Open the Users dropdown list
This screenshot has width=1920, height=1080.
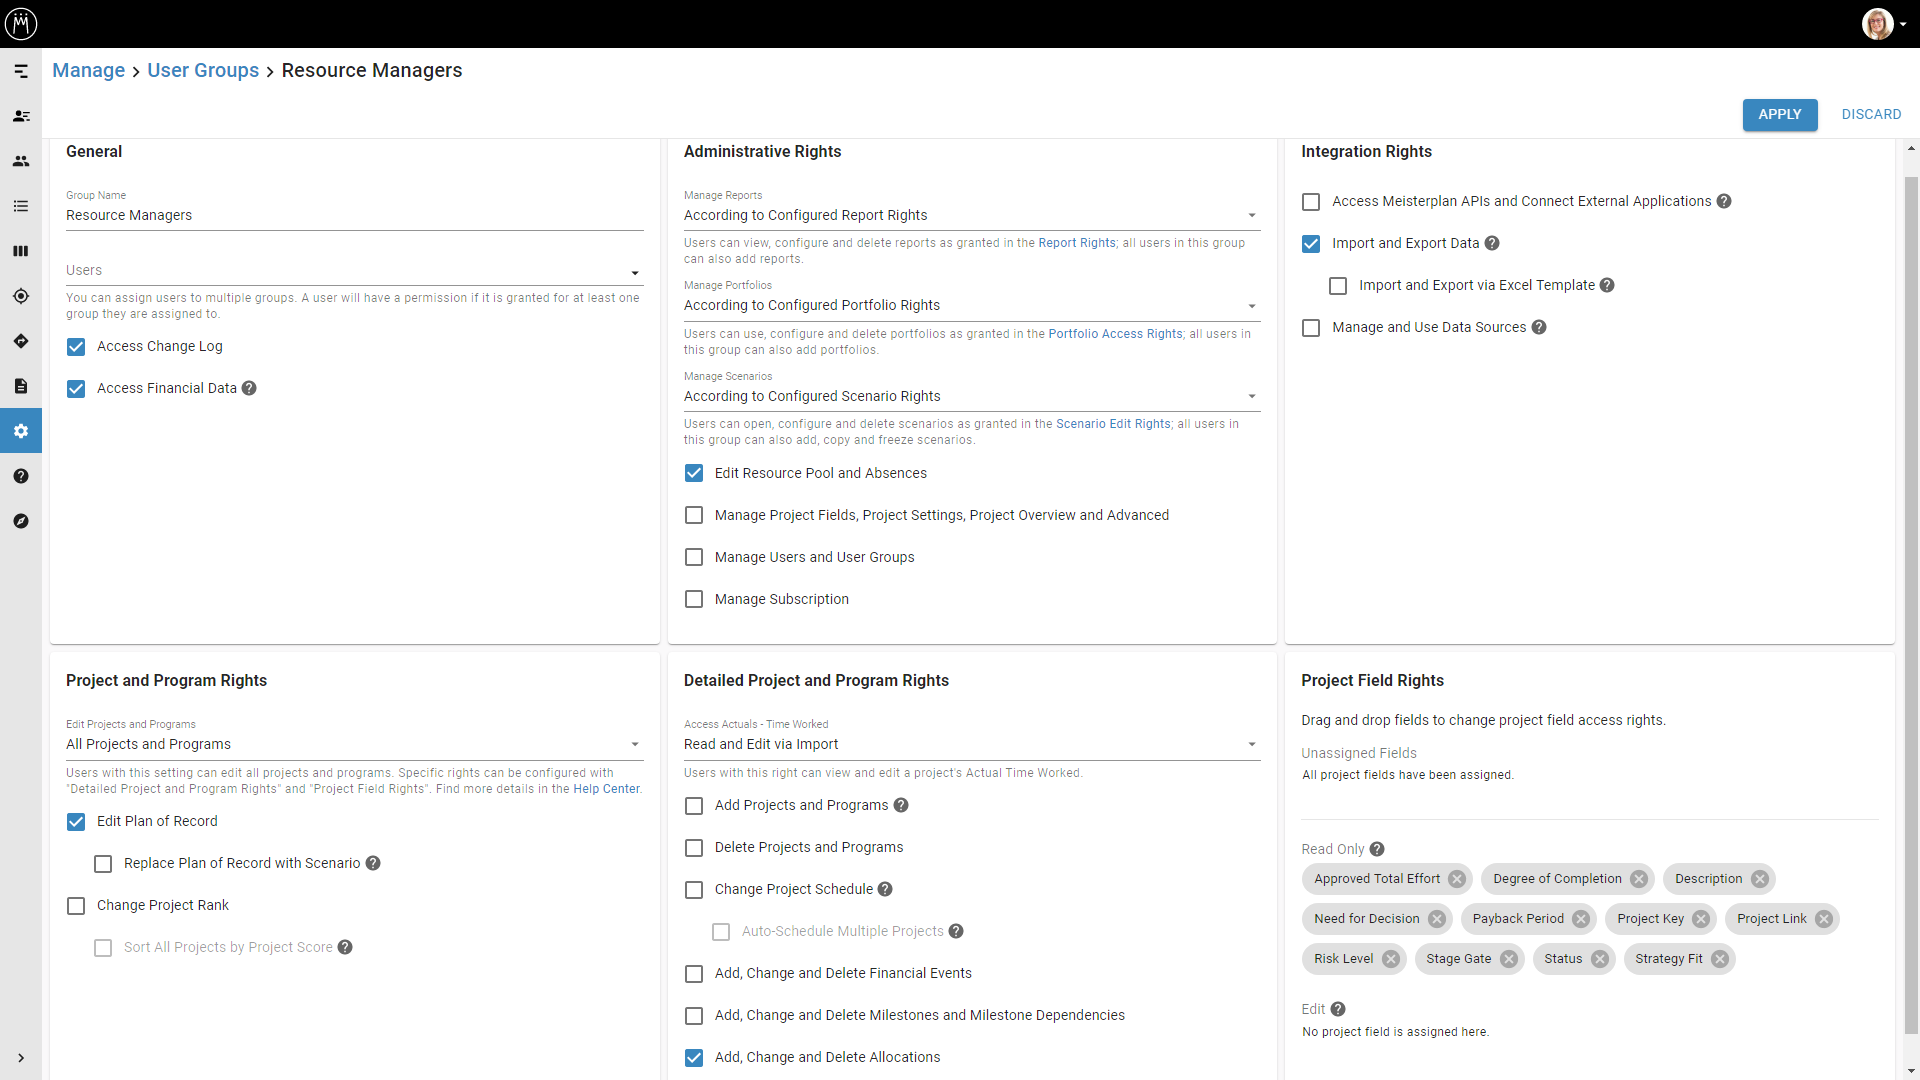tap(354, 271)
